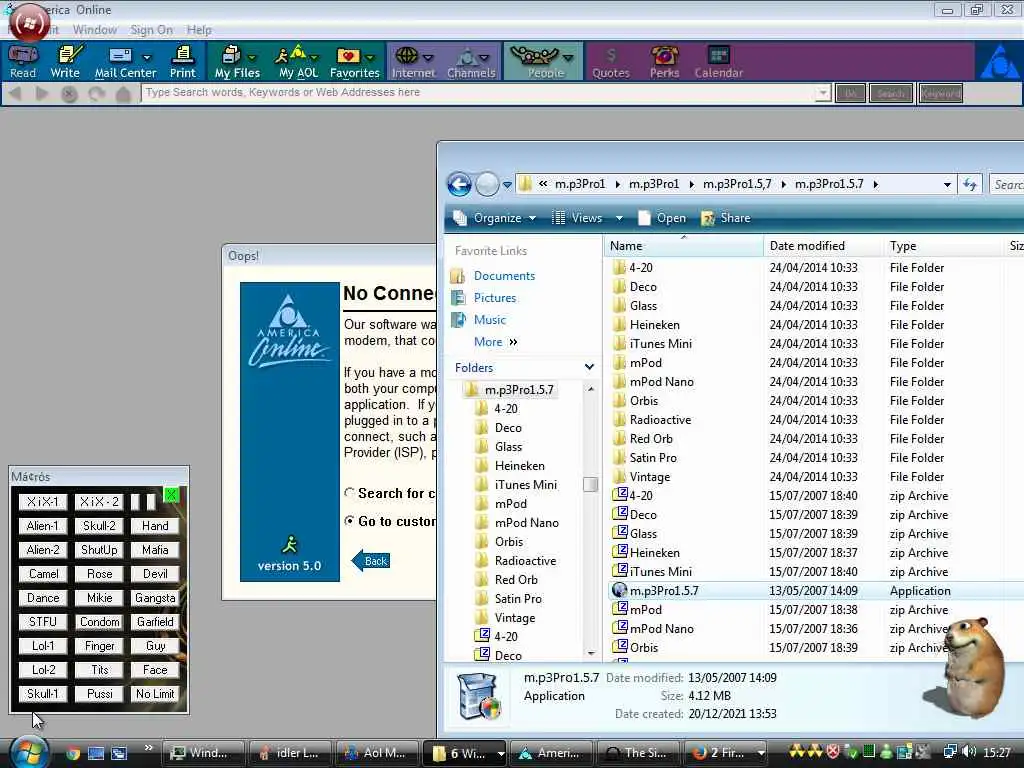Click the AOL browser Back arrow
Viewport: 1024px width, 768px height.
[x=15, y=94]
